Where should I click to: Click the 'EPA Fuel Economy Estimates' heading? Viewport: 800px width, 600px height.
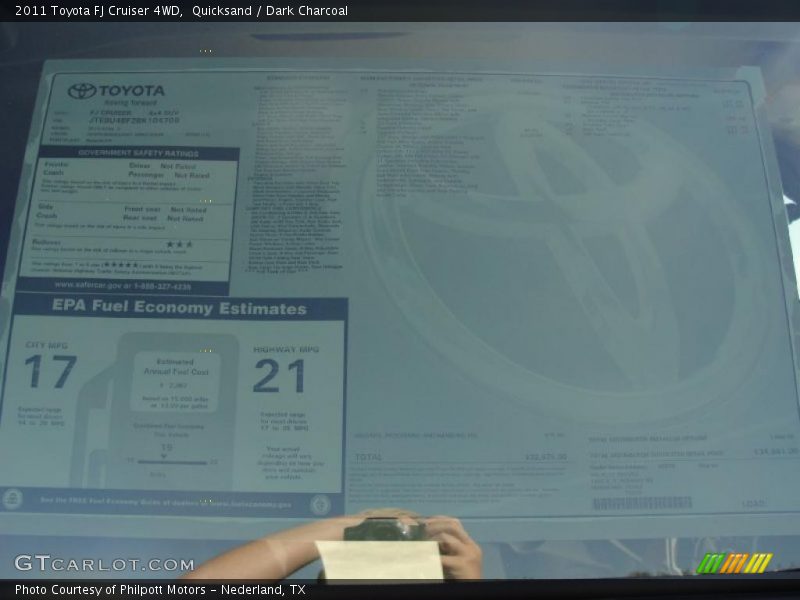[x=179, y=307]
